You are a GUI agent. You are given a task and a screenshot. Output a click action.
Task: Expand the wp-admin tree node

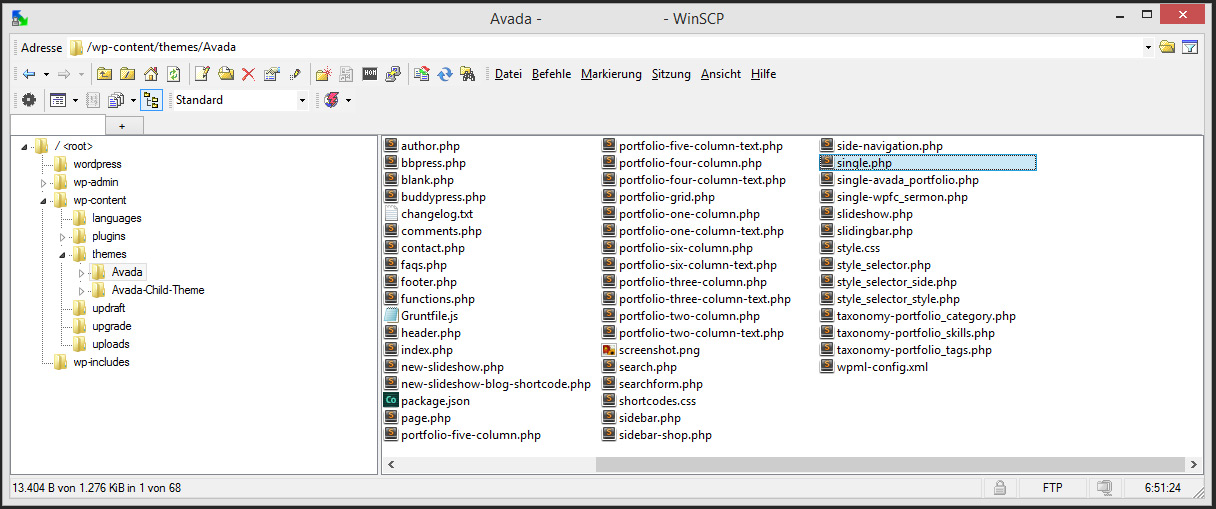[43, 182]
